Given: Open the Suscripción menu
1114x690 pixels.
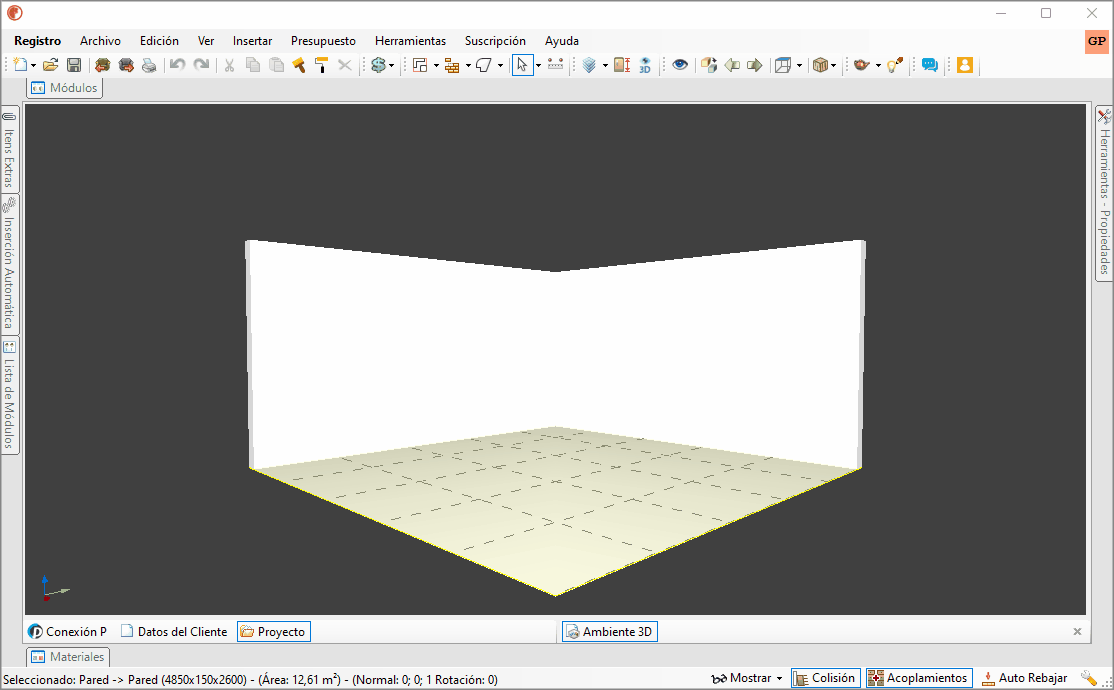Looking at the screenshot, I should (x=495, y=41).
